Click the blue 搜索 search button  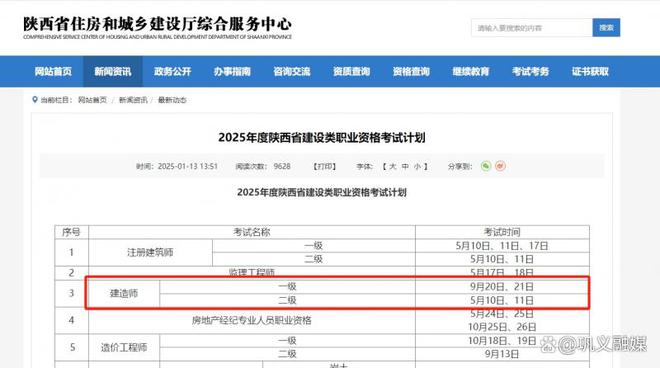tap(606, 28)
